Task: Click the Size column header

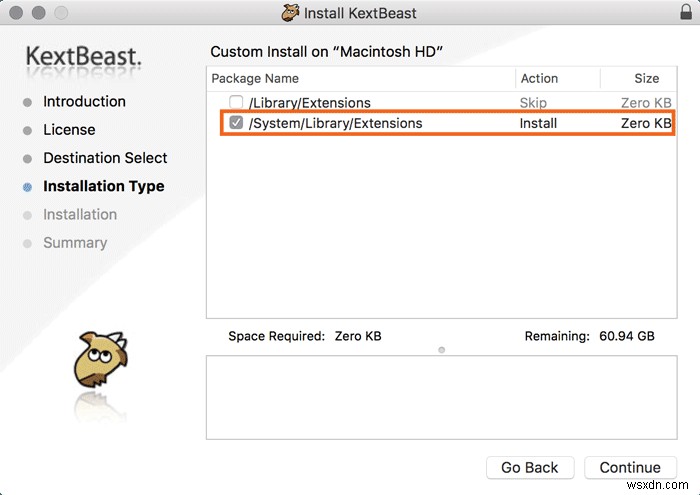Action: [x=646, y=78]
